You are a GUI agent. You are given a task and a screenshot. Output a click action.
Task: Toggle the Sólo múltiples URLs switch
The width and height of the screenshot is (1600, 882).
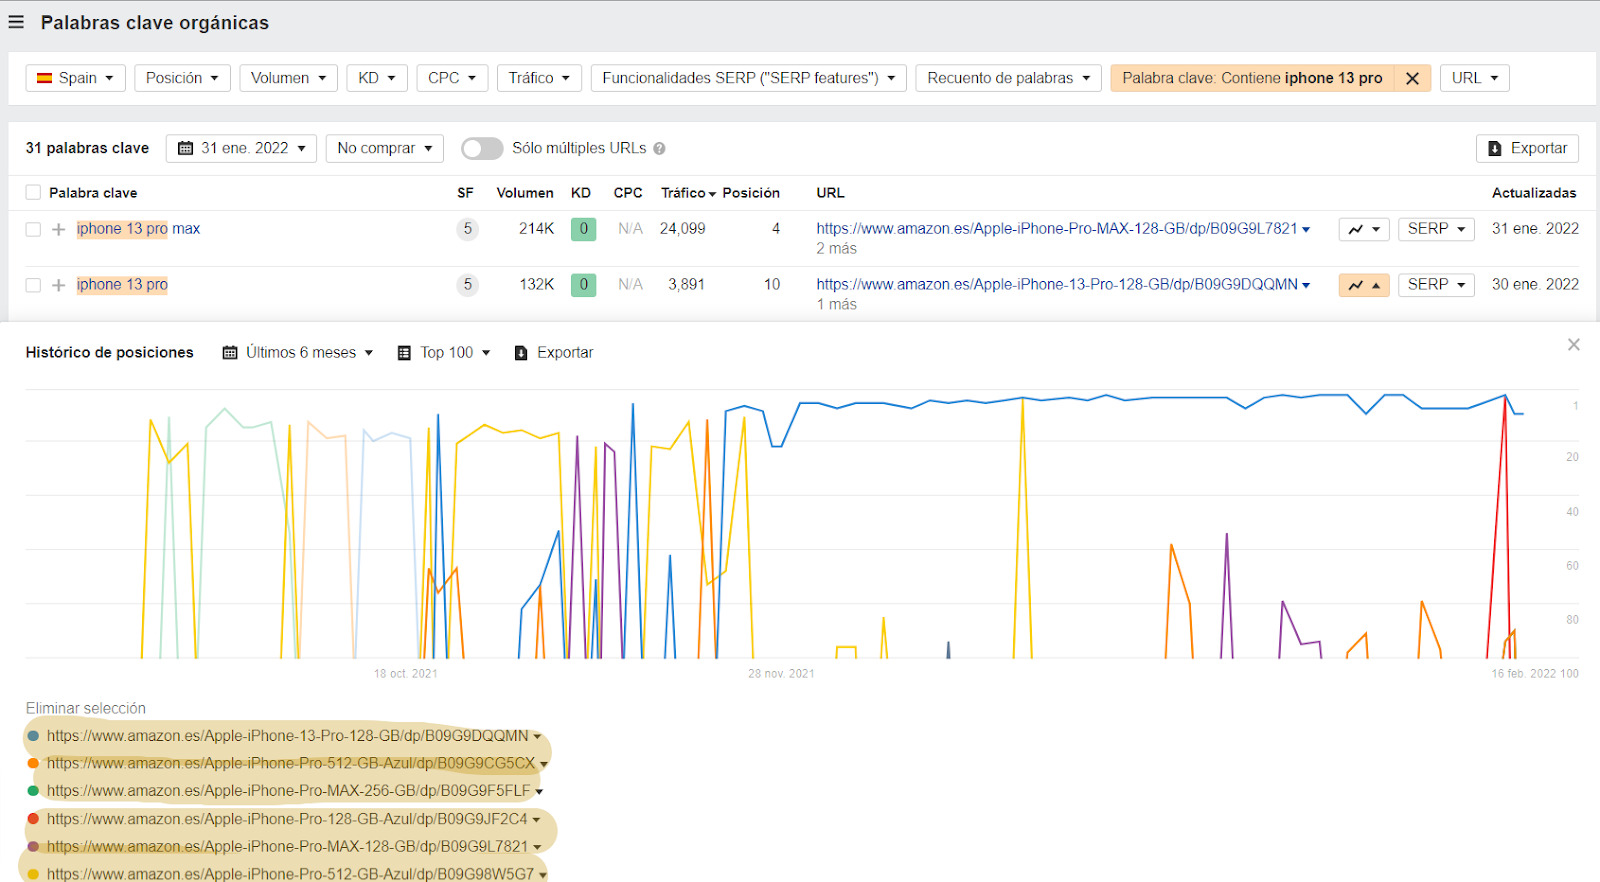click(482, 149)
